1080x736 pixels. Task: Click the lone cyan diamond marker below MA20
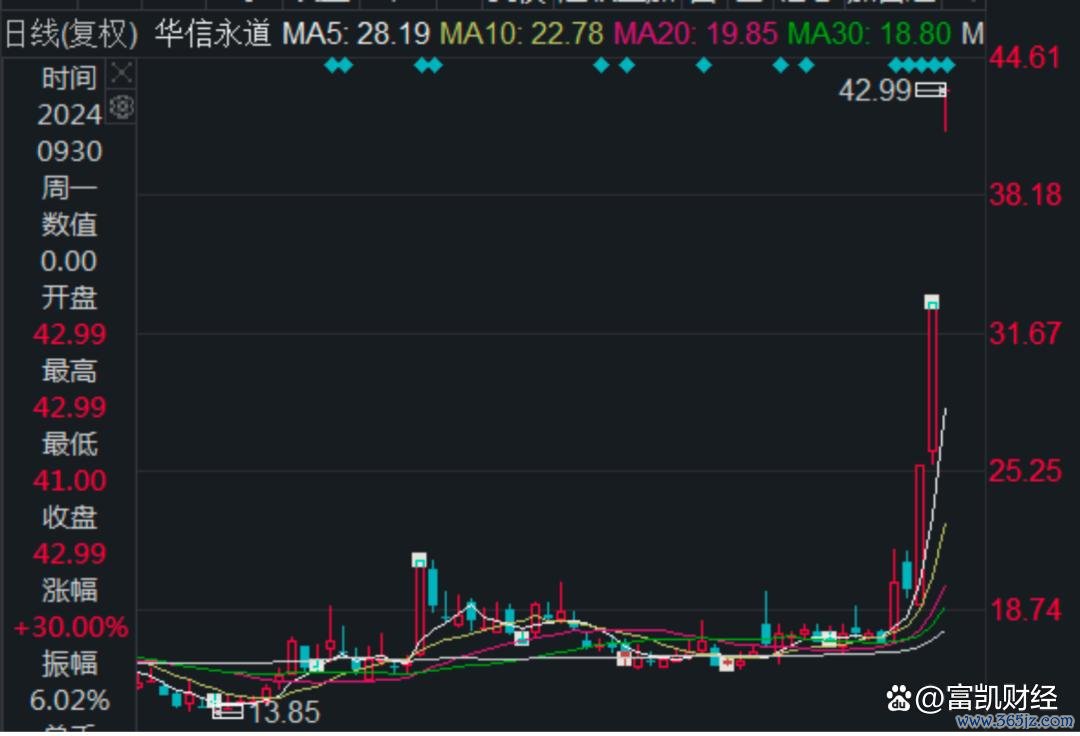tap(704, 66)
